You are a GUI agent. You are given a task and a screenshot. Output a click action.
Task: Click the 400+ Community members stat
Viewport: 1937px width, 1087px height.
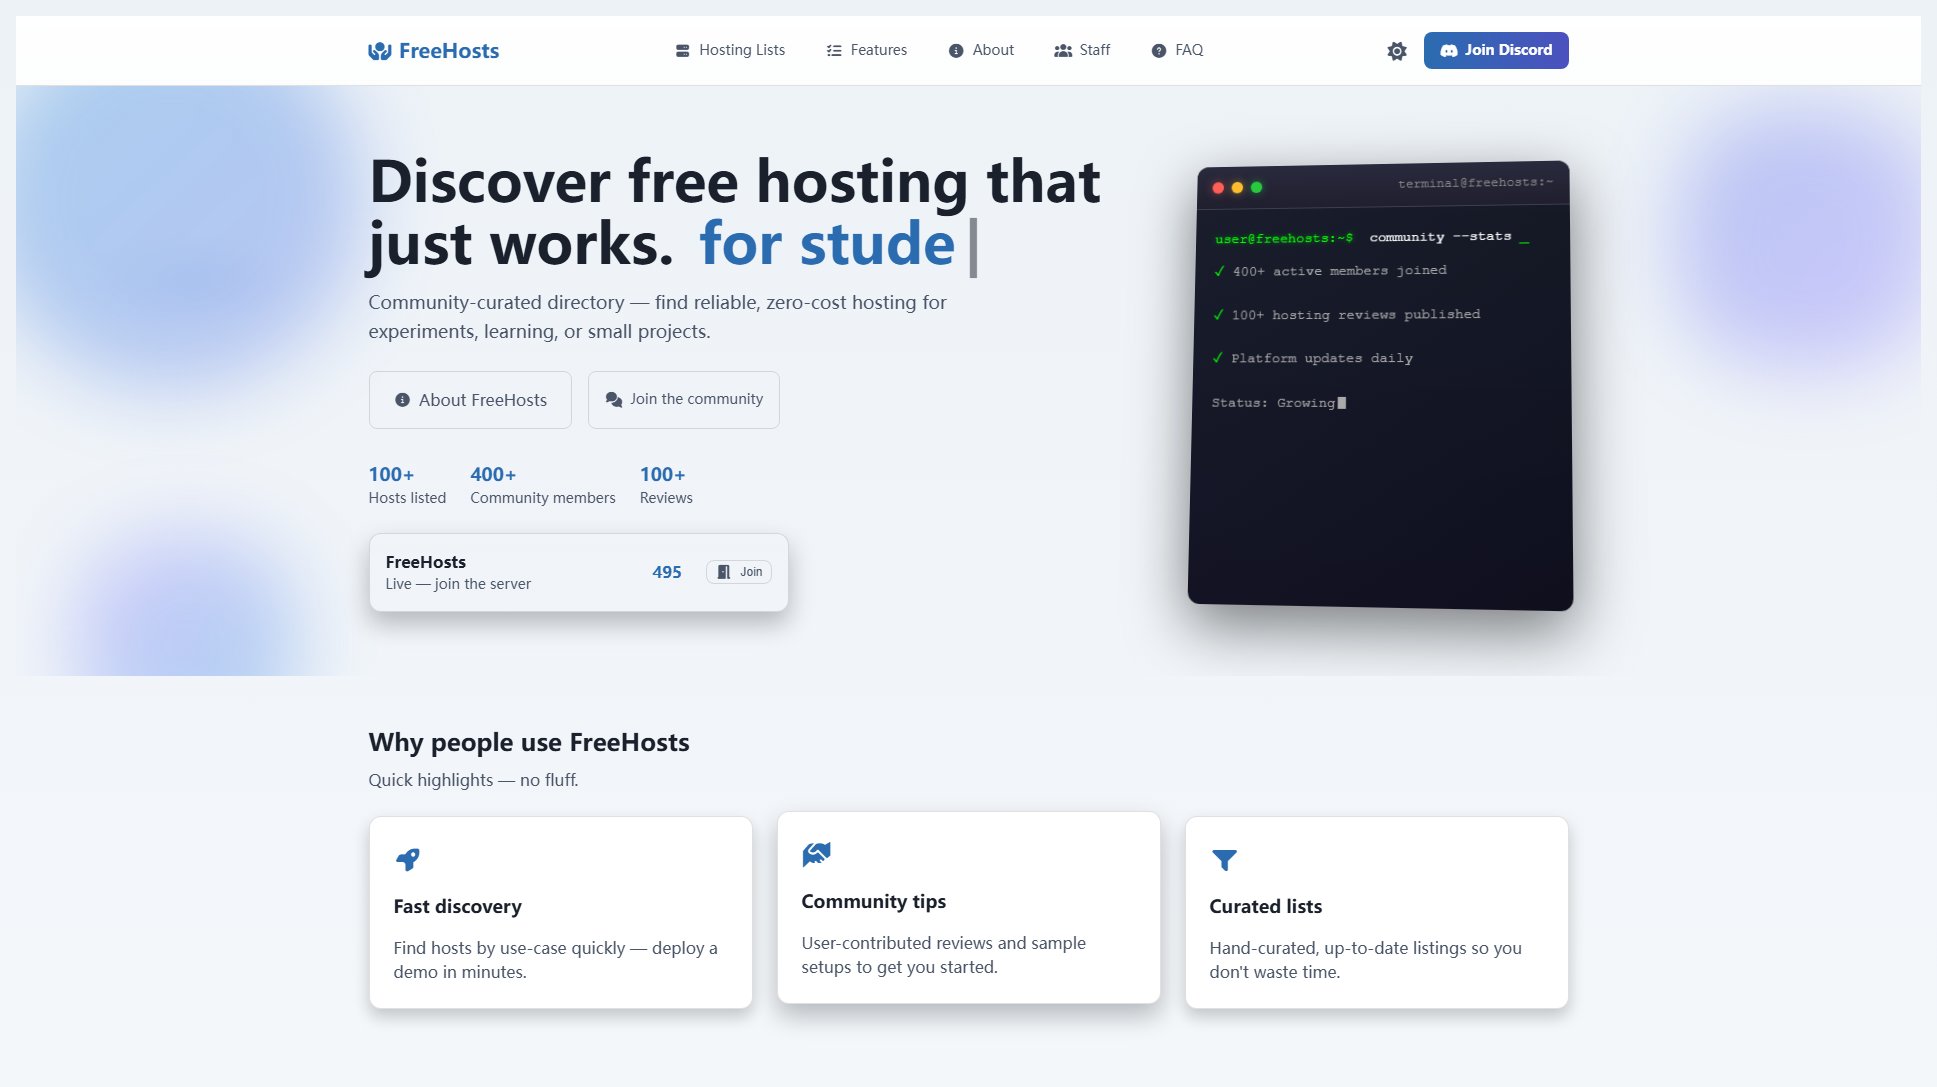tap(542, 485)
